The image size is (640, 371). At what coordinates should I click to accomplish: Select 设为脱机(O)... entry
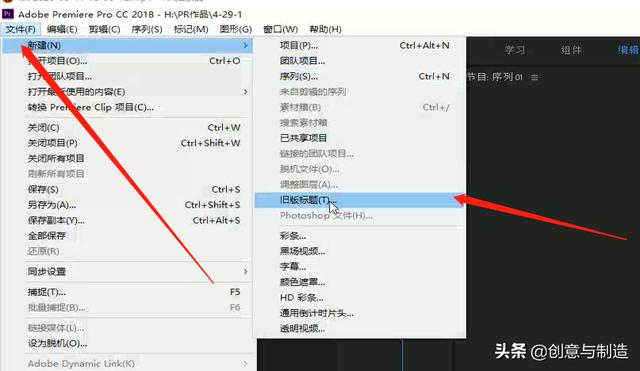click(x=128, y=343)
